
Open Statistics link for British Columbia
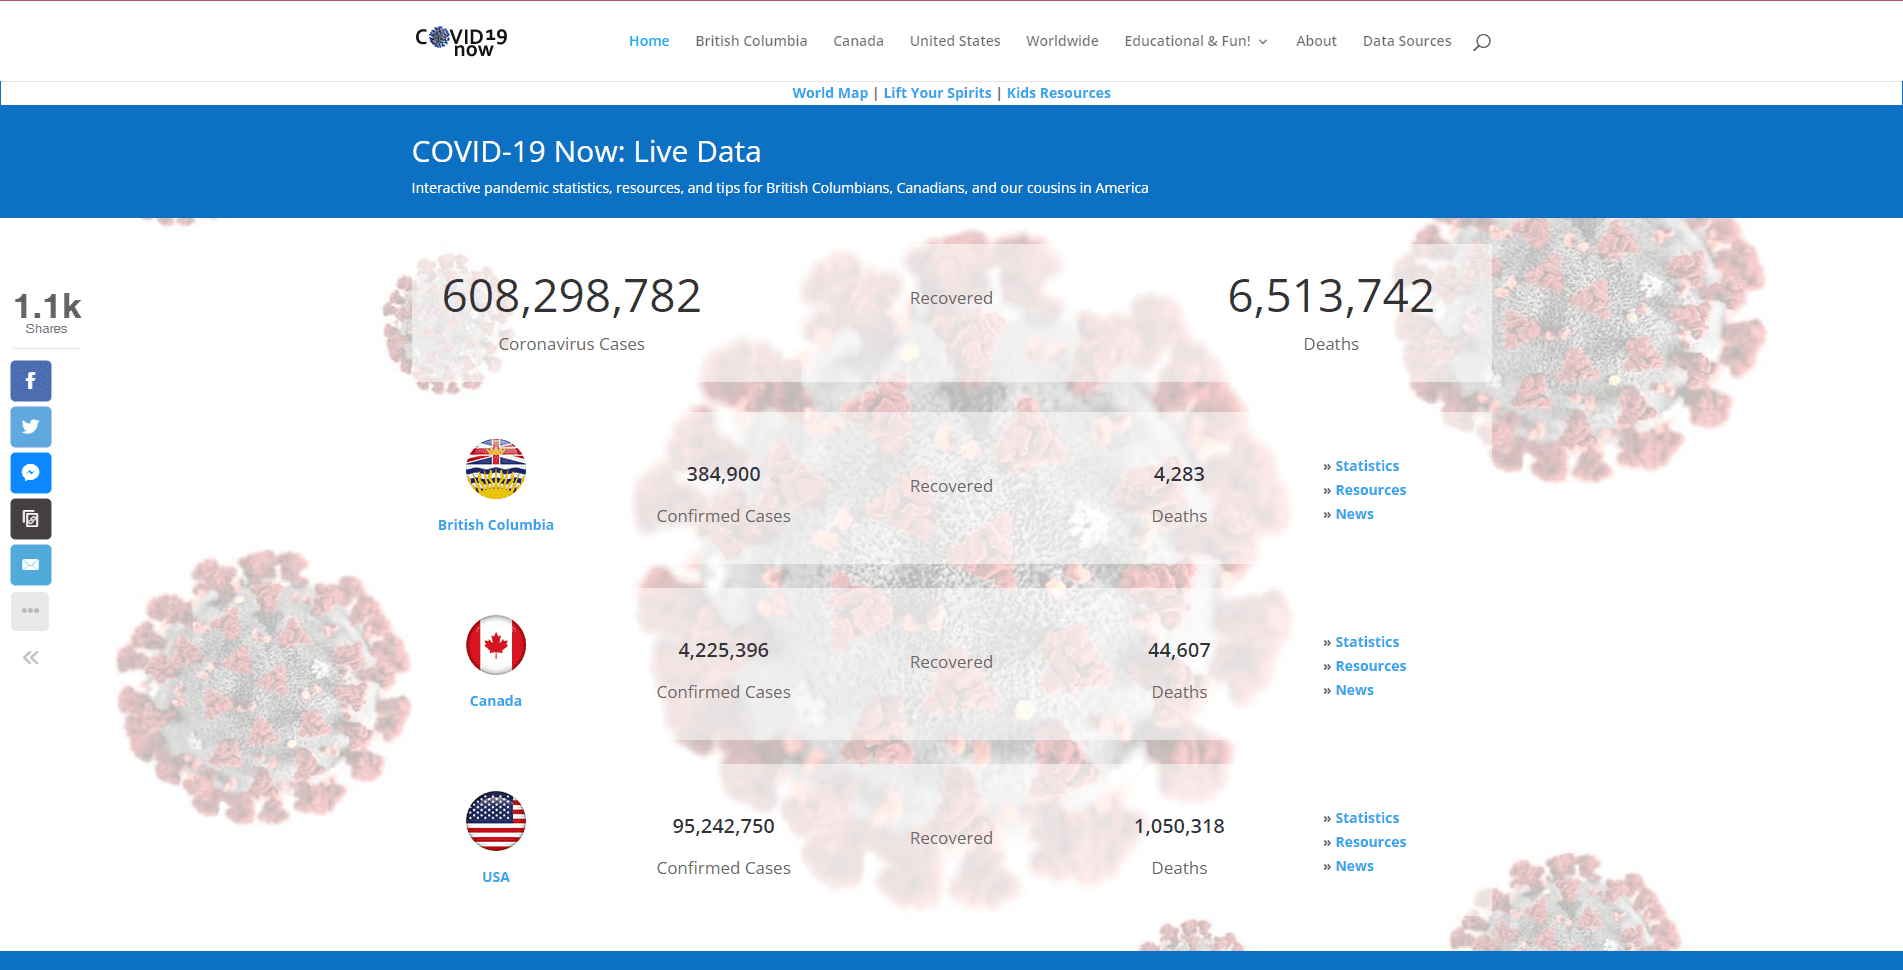[1367, 466]
